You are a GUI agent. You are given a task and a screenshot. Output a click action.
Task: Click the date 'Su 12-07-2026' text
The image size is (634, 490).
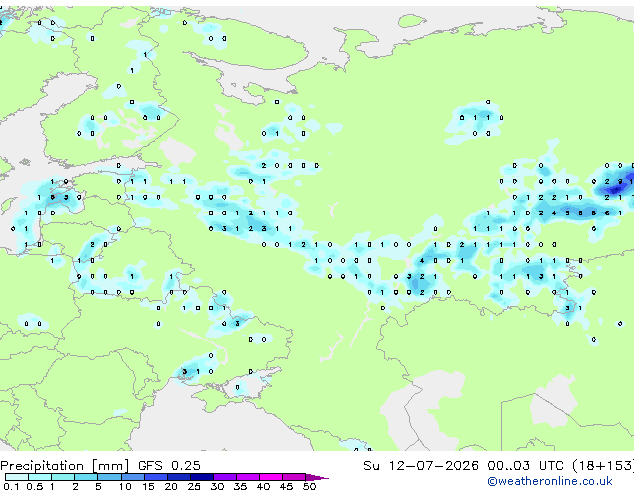tap(421, 465)
